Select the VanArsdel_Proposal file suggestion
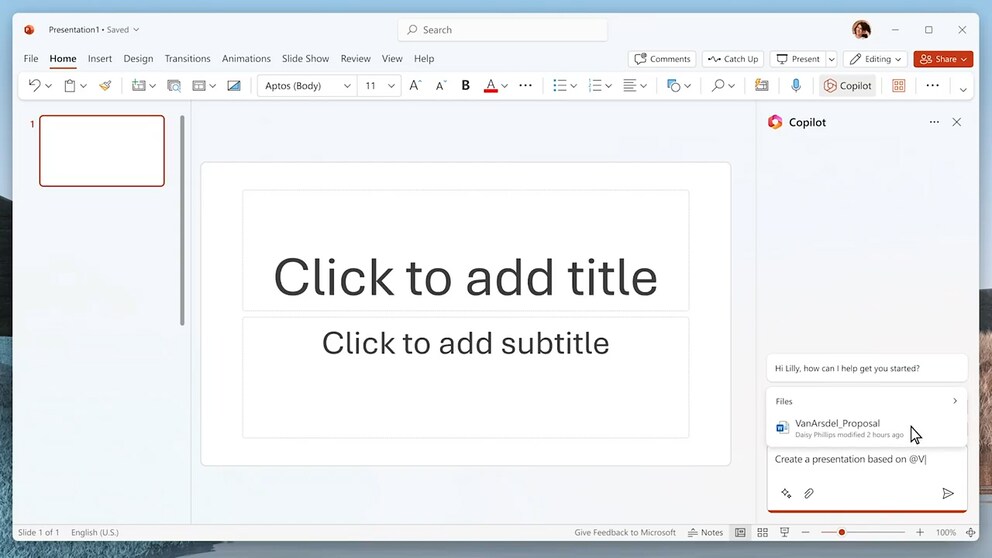992x558 pixels. (x=837, y=428)
